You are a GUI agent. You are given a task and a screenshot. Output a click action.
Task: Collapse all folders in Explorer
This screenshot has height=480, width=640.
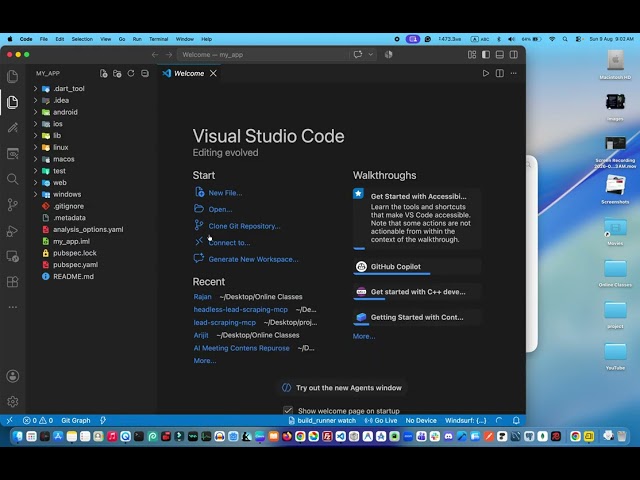tap(145, 73)
